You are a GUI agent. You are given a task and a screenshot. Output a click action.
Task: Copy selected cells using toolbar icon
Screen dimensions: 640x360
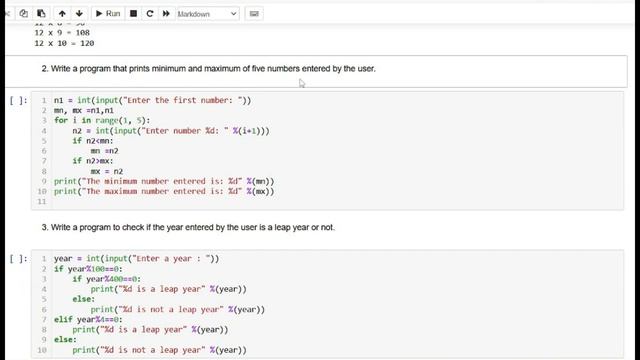click(x=24, y=13)
